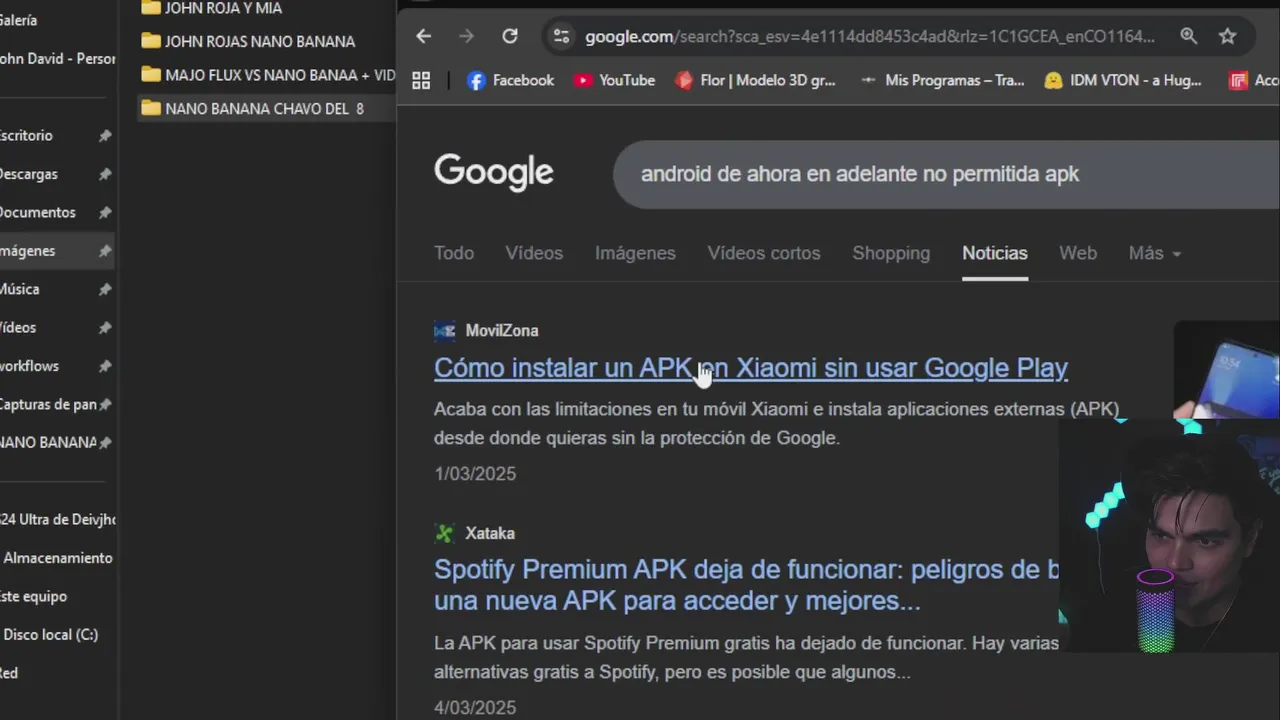
Task: Open Mis Programas bookmark
Action: pos(941,81)
